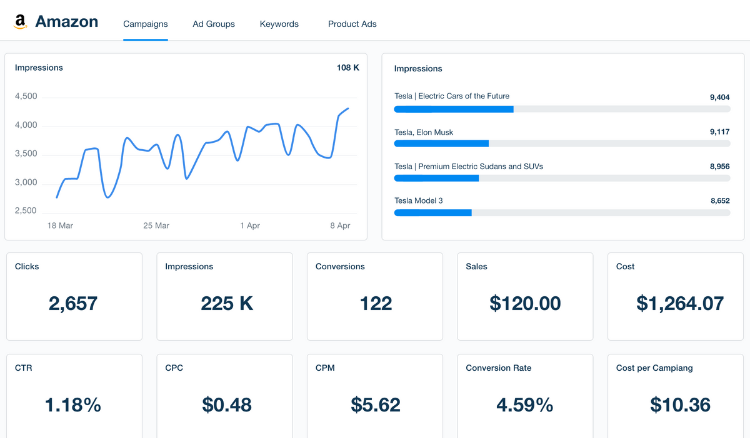Click the $1,264.07 cost value

point(680,303)
